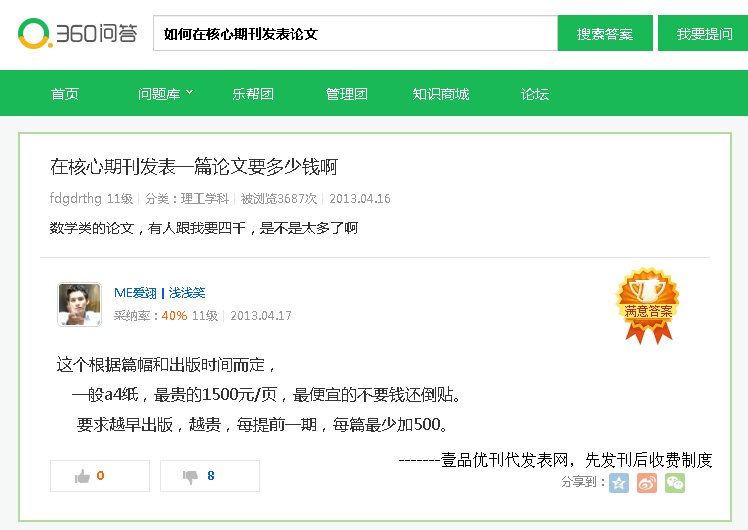Click the 搜索答案 button

pyautogui.click(x=605, y=33)
